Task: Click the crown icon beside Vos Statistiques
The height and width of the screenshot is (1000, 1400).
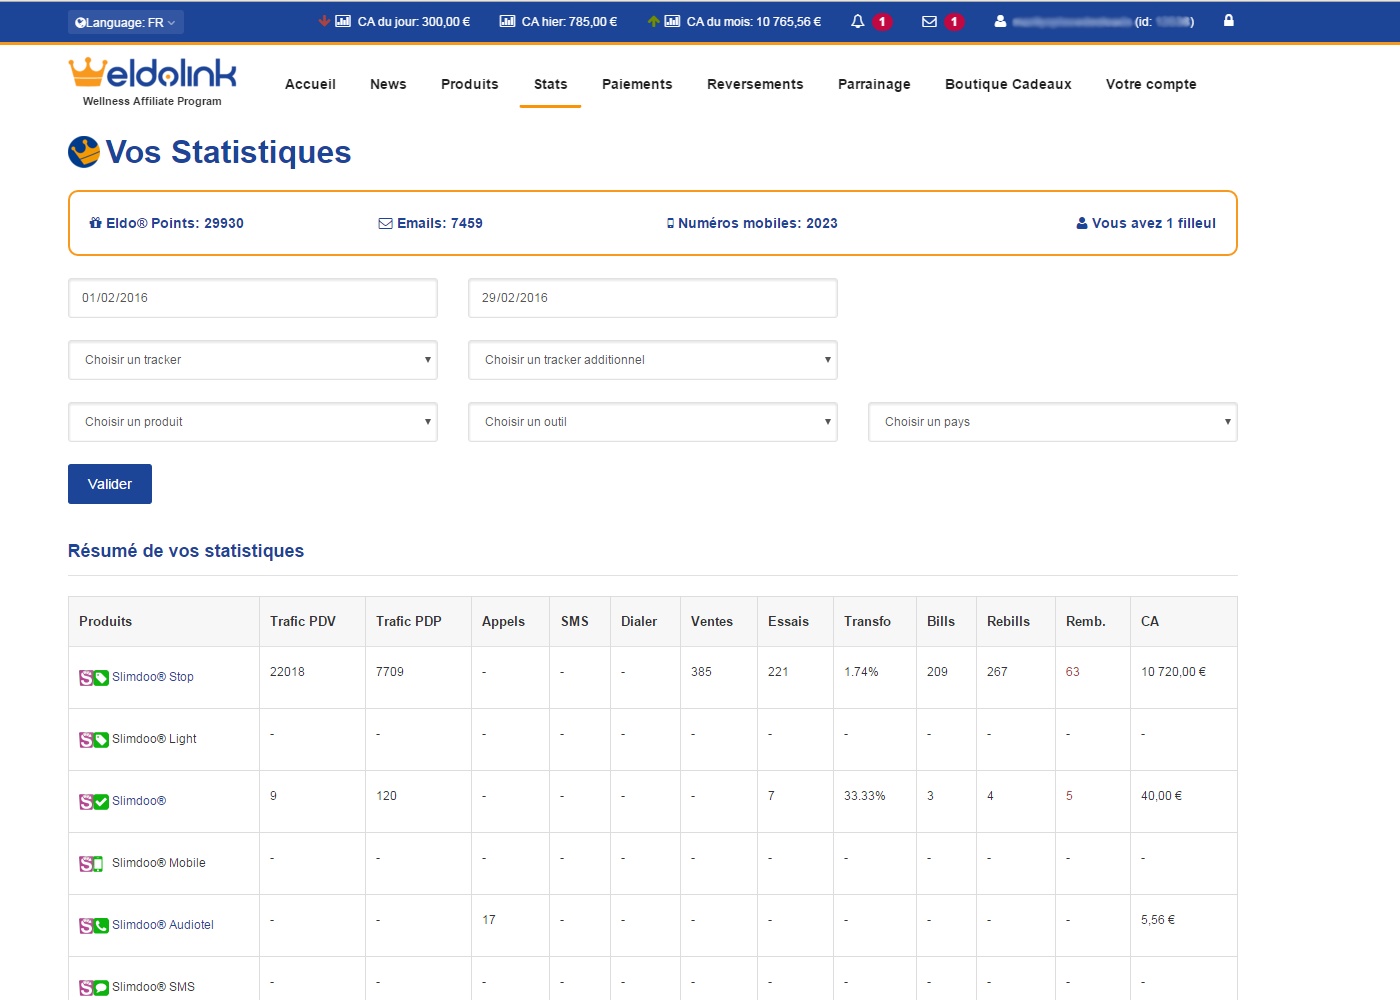Action: coord(84,152)
